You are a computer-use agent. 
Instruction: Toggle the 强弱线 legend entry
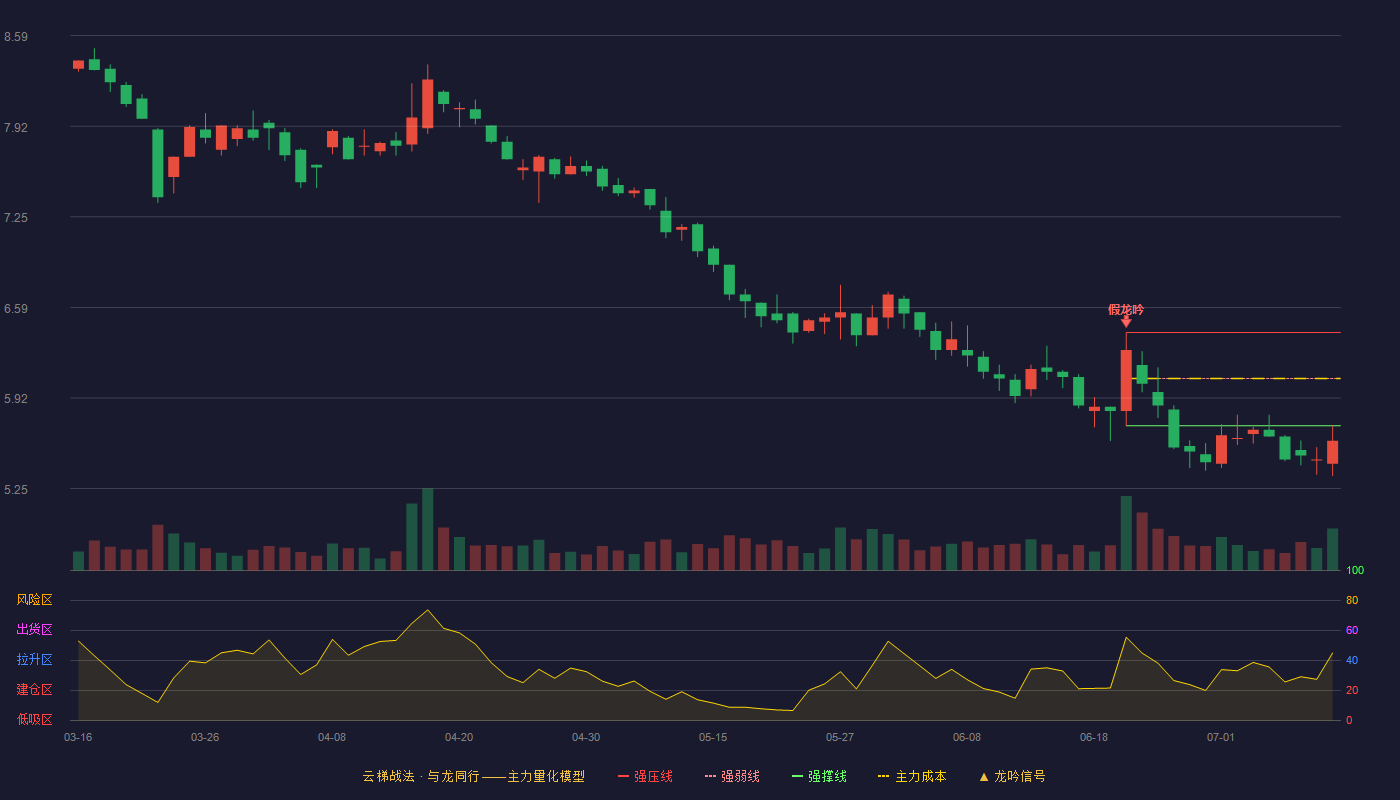click(x=732, y=776)
